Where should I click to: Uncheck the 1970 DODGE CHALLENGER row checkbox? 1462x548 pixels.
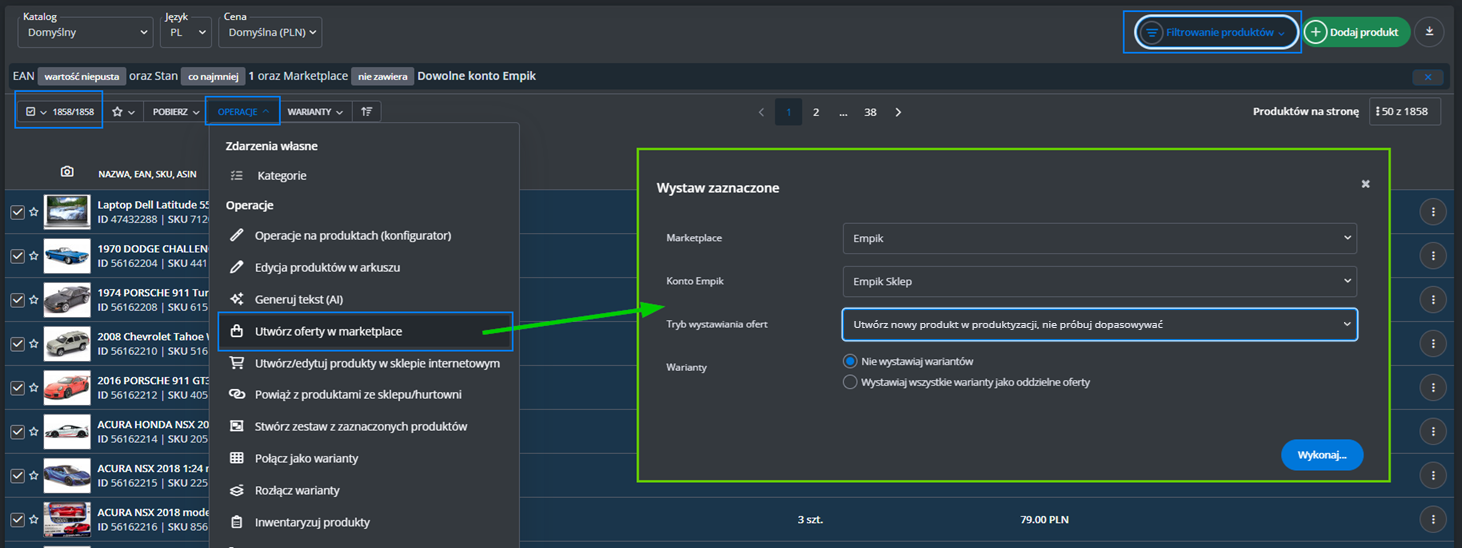(x=17, y=256)
